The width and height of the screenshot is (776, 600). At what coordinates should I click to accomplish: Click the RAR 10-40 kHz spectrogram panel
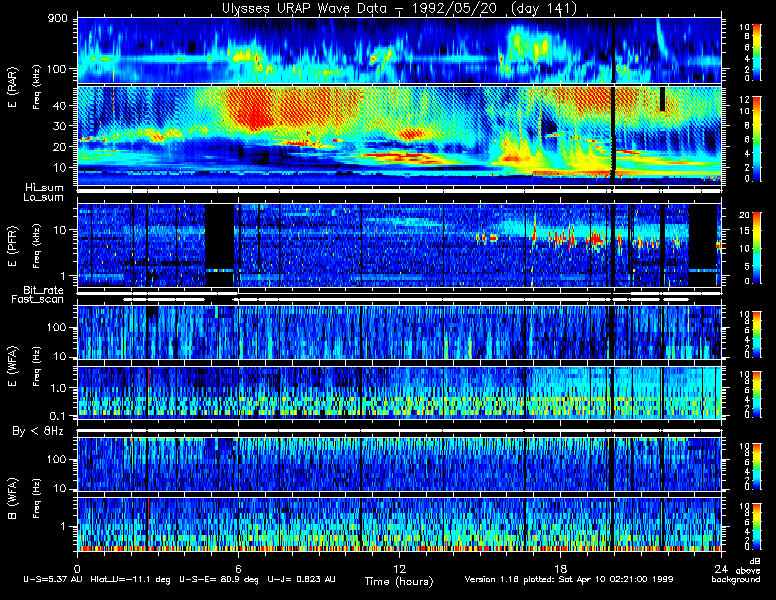(x=399, y=136)
